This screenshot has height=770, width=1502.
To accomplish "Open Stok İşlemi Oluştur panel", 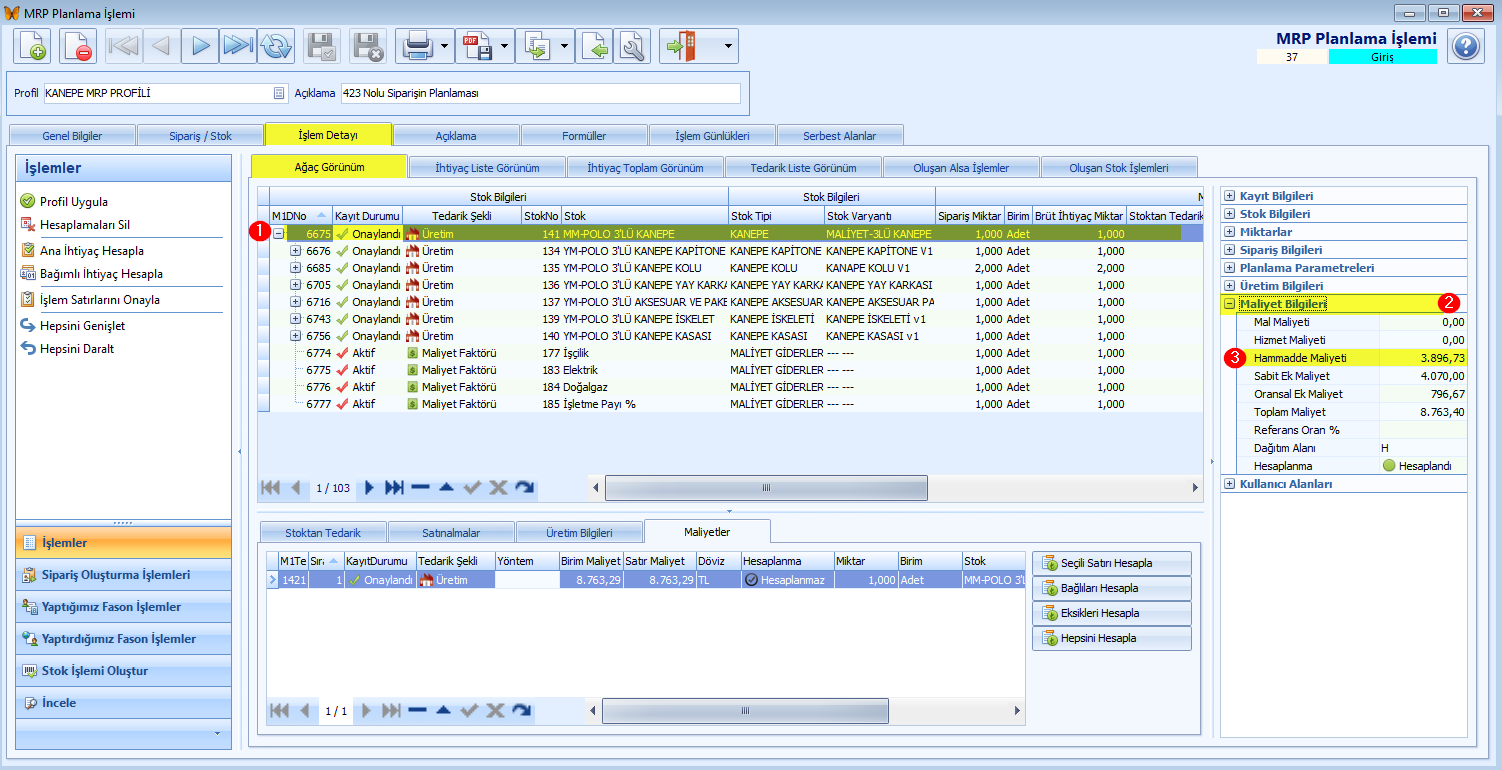I will 123,671.
